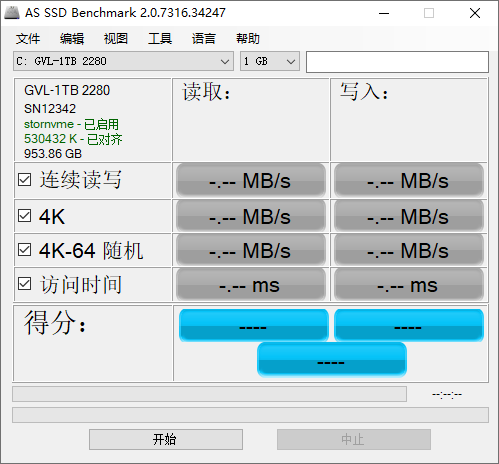Click the stornvme - 已启用 driver text
Screen dimensions: 499x464
coord(71,124)
